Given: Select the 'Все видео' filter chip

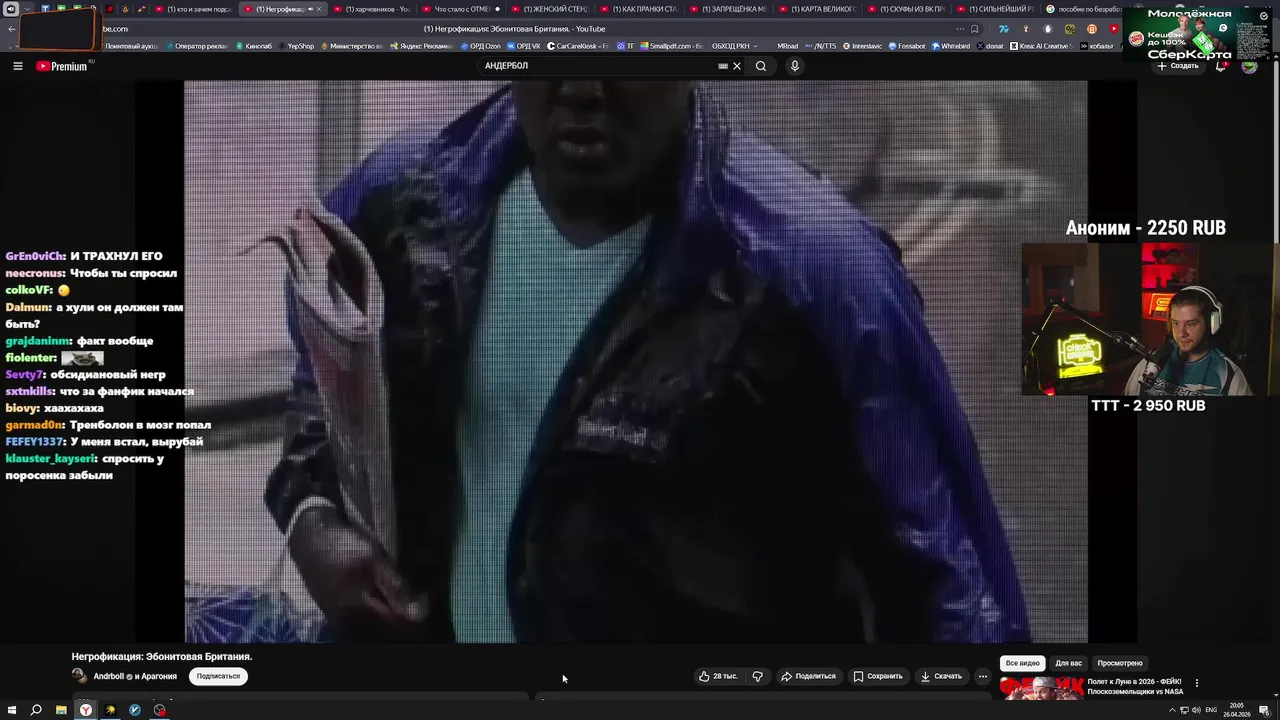Looking at the screenshot, I should [1023, 663].
